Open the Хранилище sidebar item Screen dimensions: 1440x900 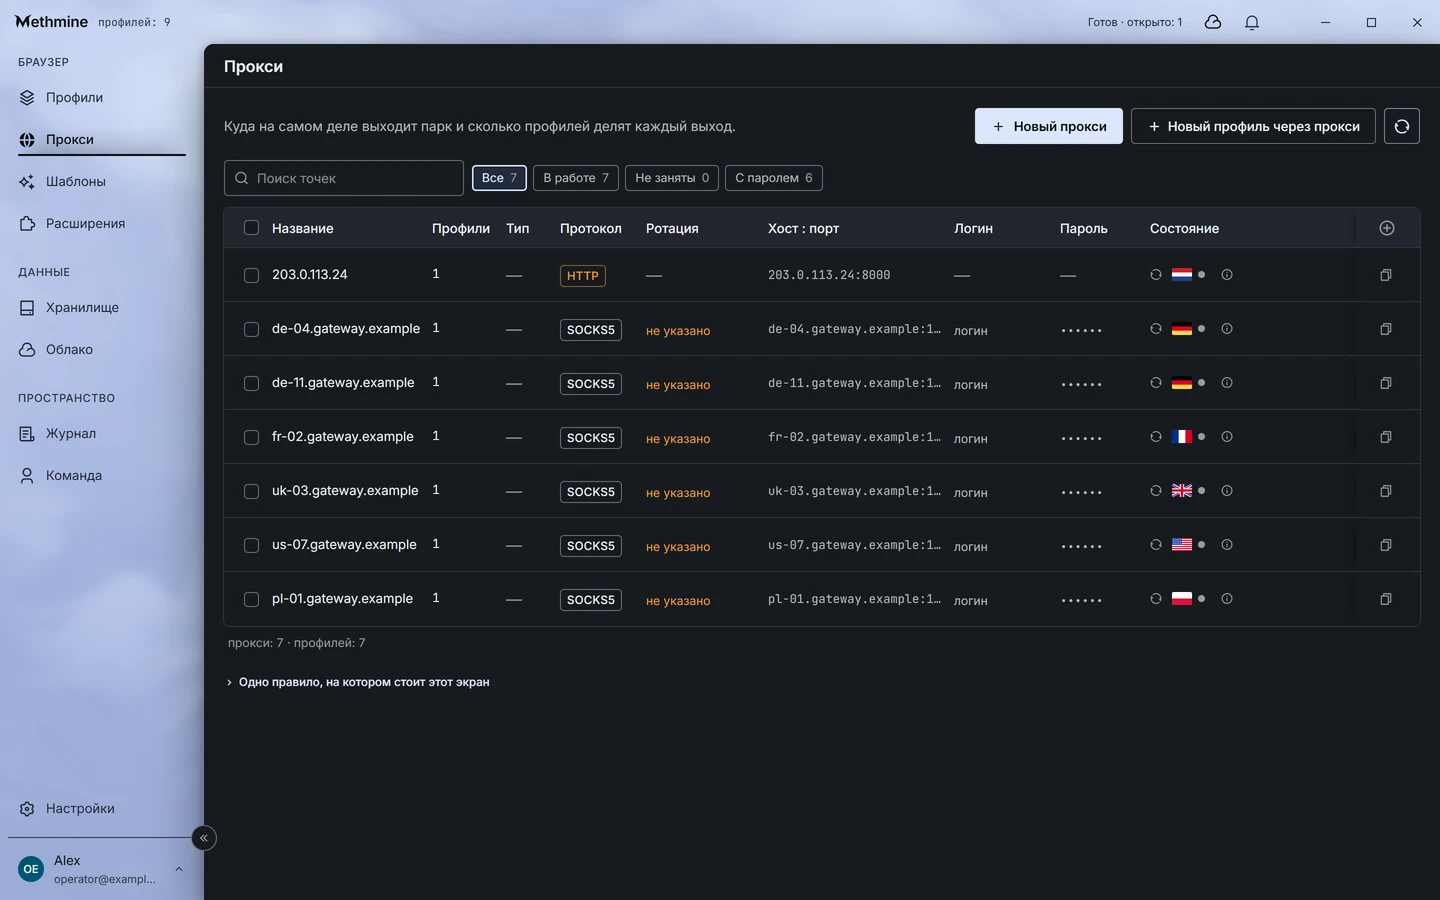click(101, 308)
